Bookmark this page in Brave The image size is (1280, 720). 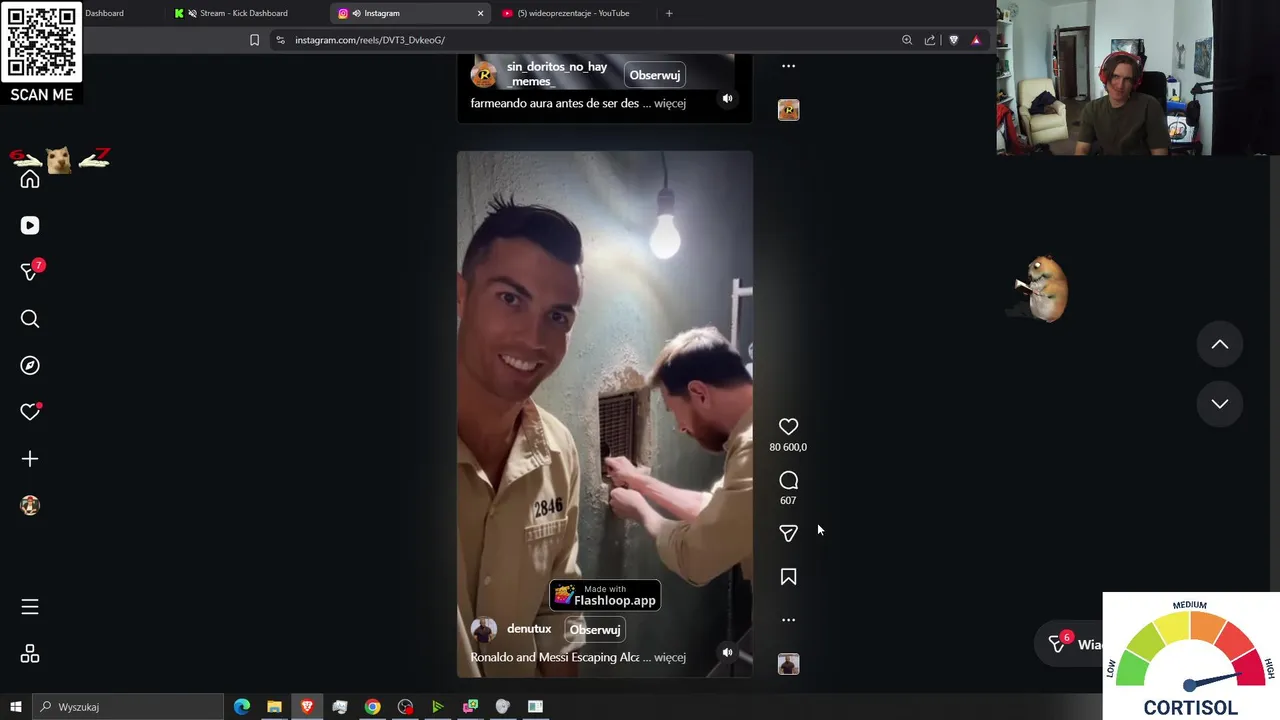pyautogui.click(x=254, y=40)
